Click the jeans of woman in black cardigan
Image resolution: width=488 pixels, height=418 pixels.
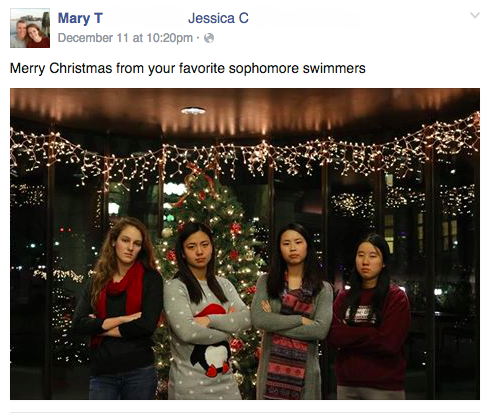[x=123, y=383]
